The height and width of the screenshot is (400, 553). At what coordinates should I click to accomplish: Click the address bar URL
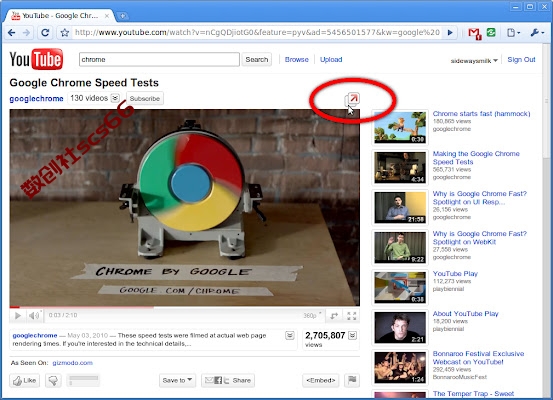(x=257, y=33)
